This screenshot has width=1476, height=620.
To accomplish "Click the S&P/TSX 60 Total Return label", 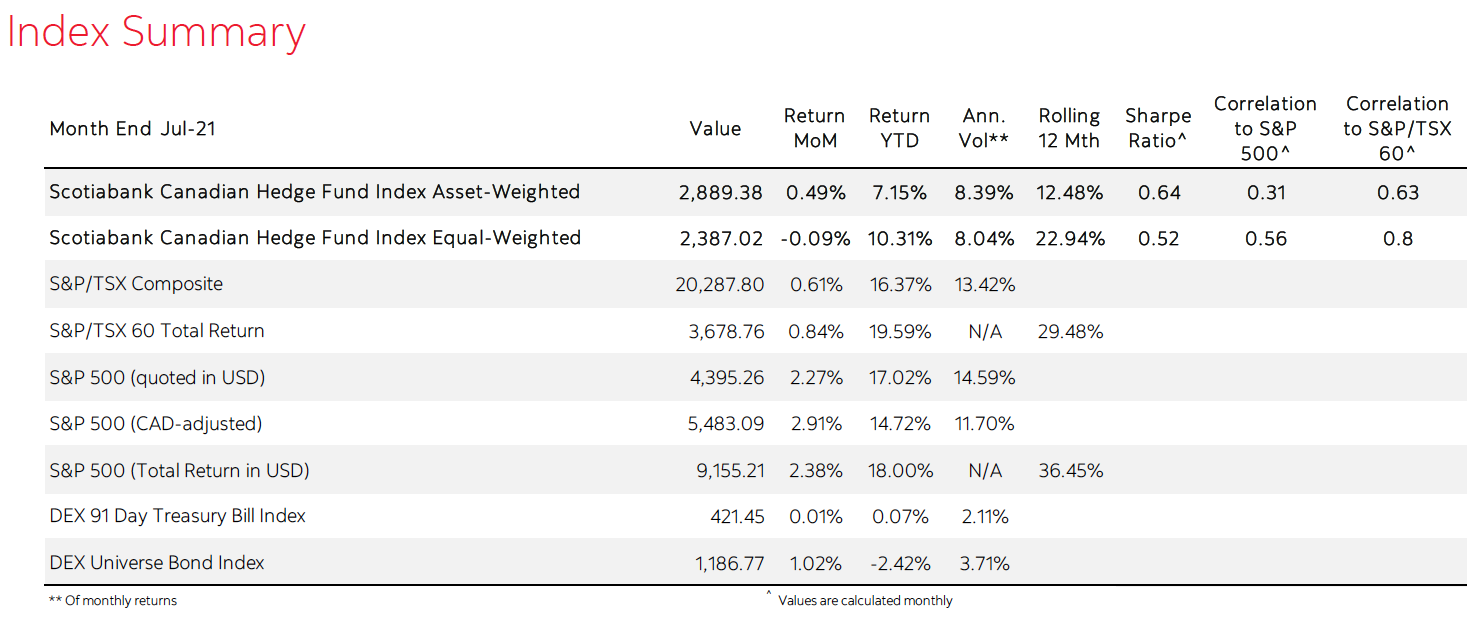I will tap(157, 331).
